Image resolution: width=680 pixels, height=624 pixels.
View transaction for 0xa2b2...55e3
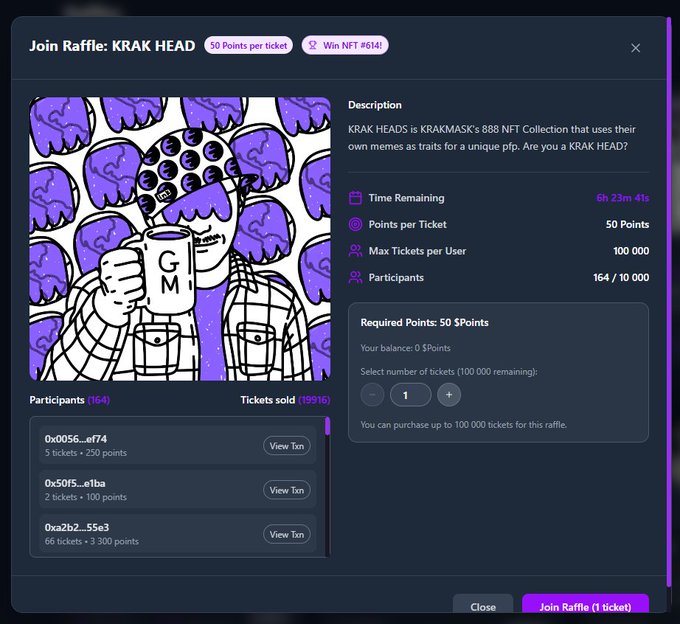[x=287, y=534]
